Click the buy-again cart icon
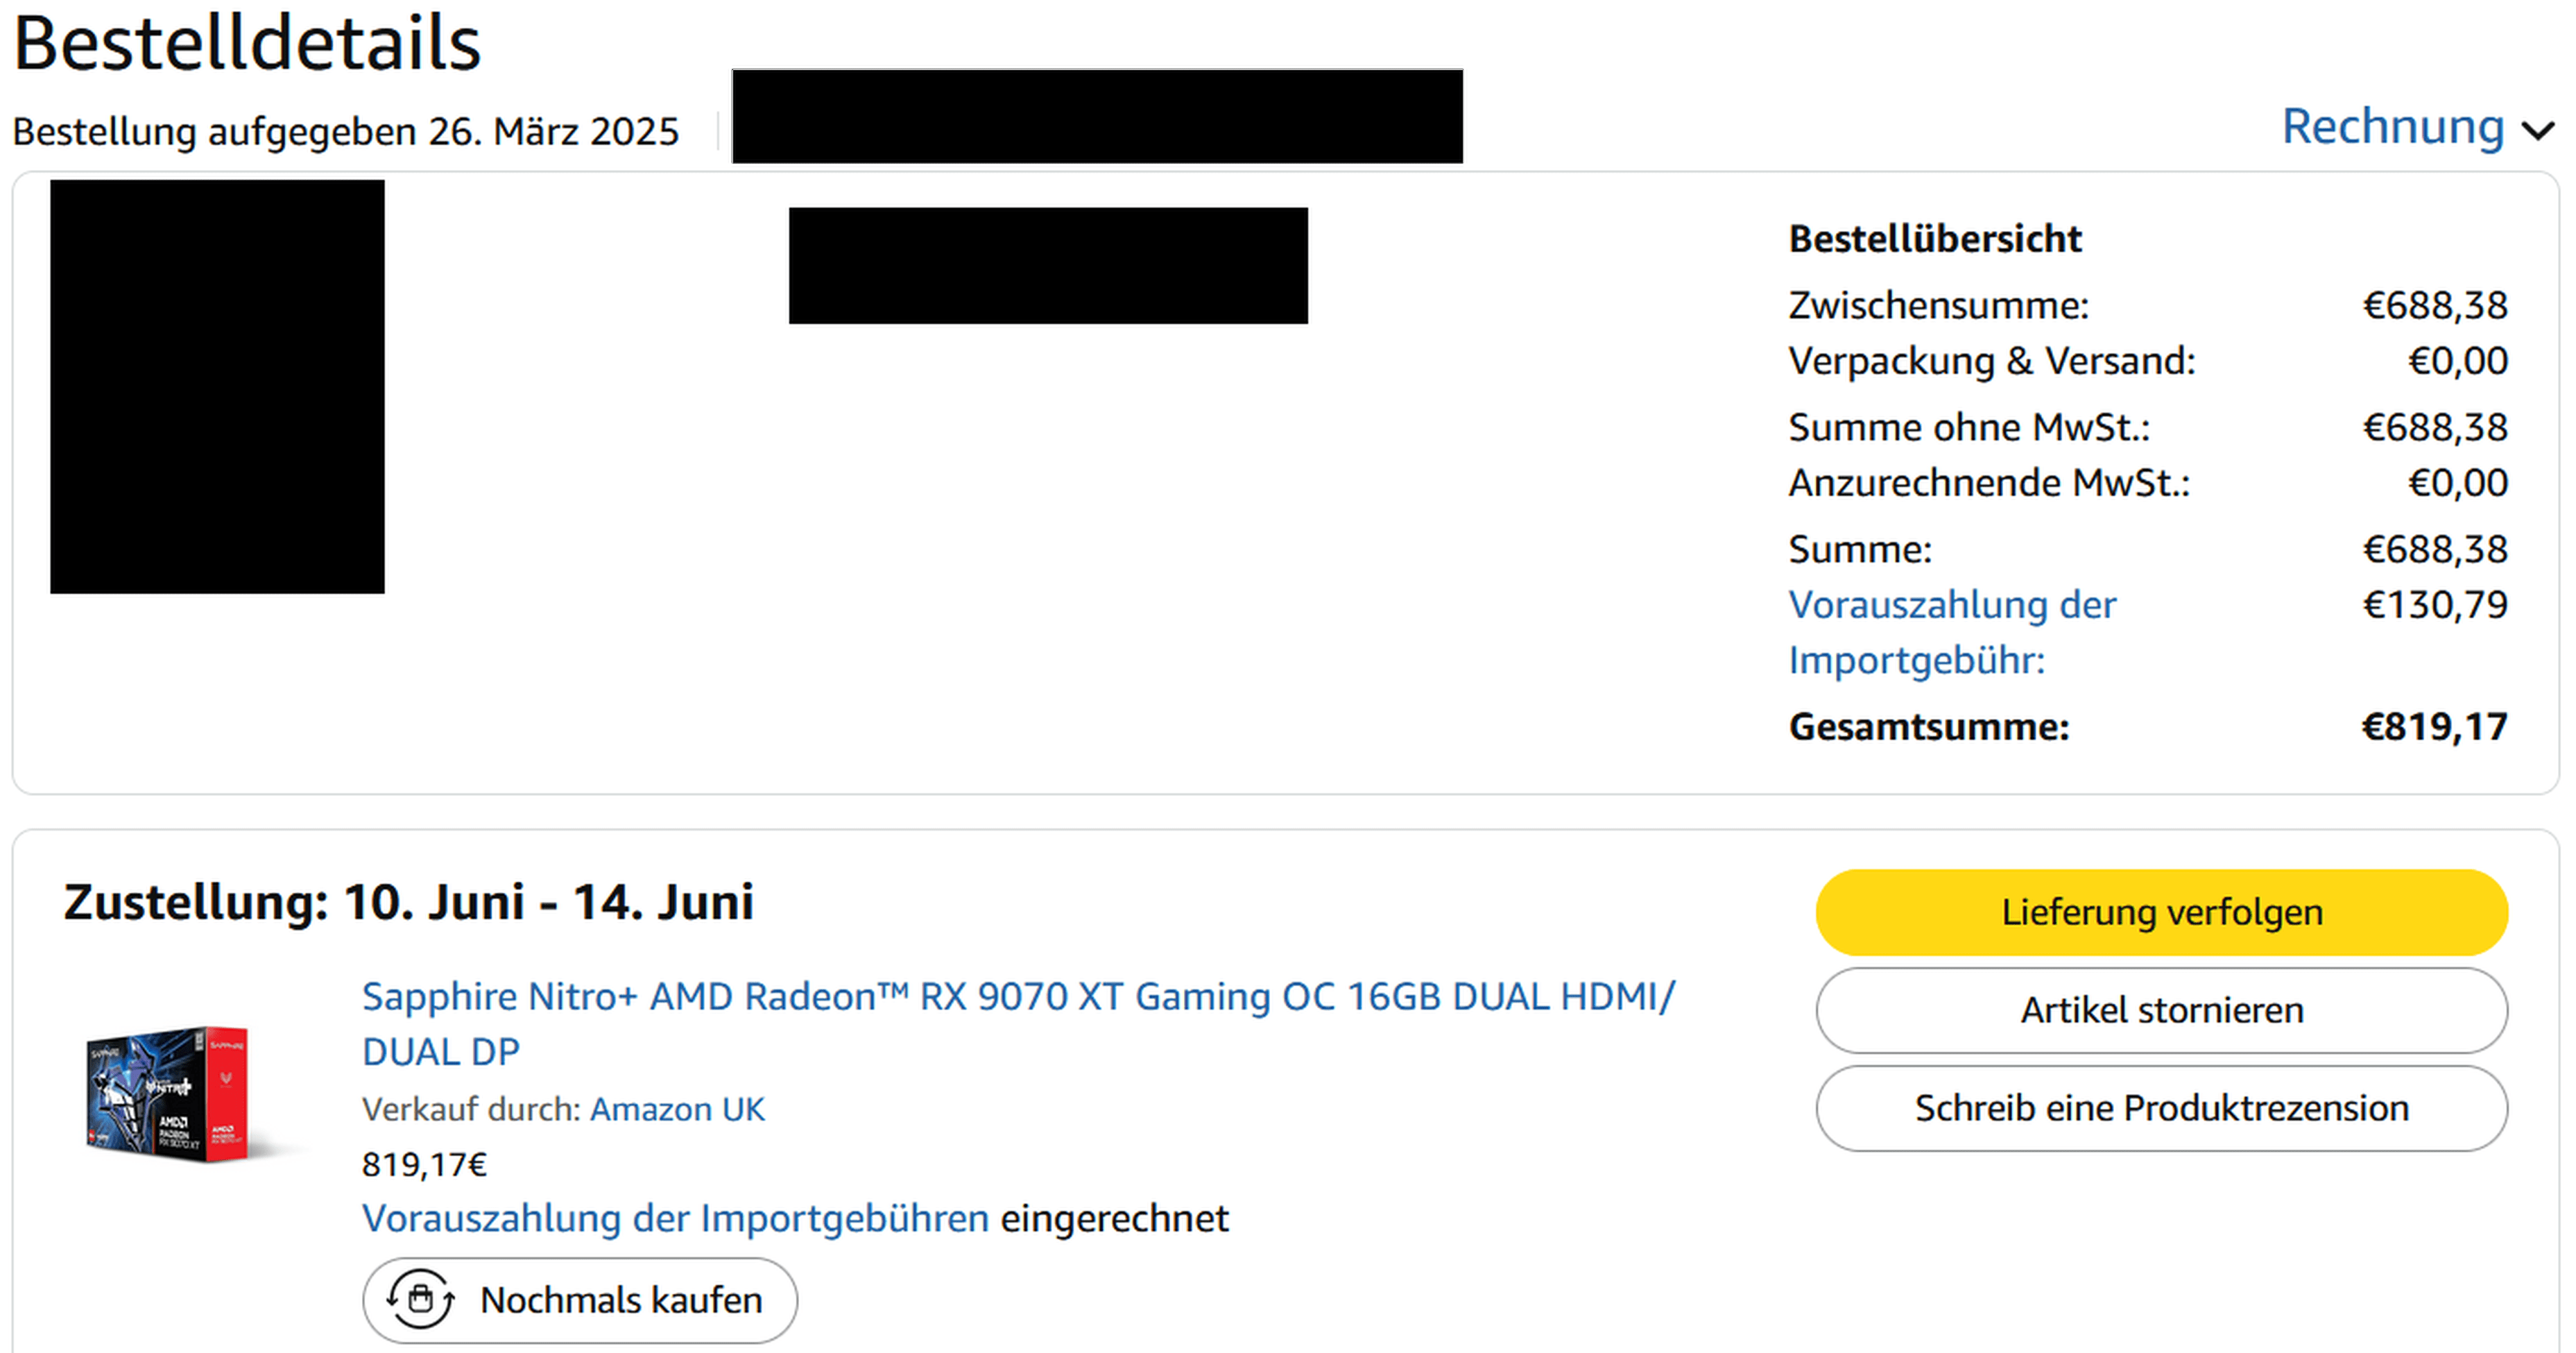 coord(421,1299)
